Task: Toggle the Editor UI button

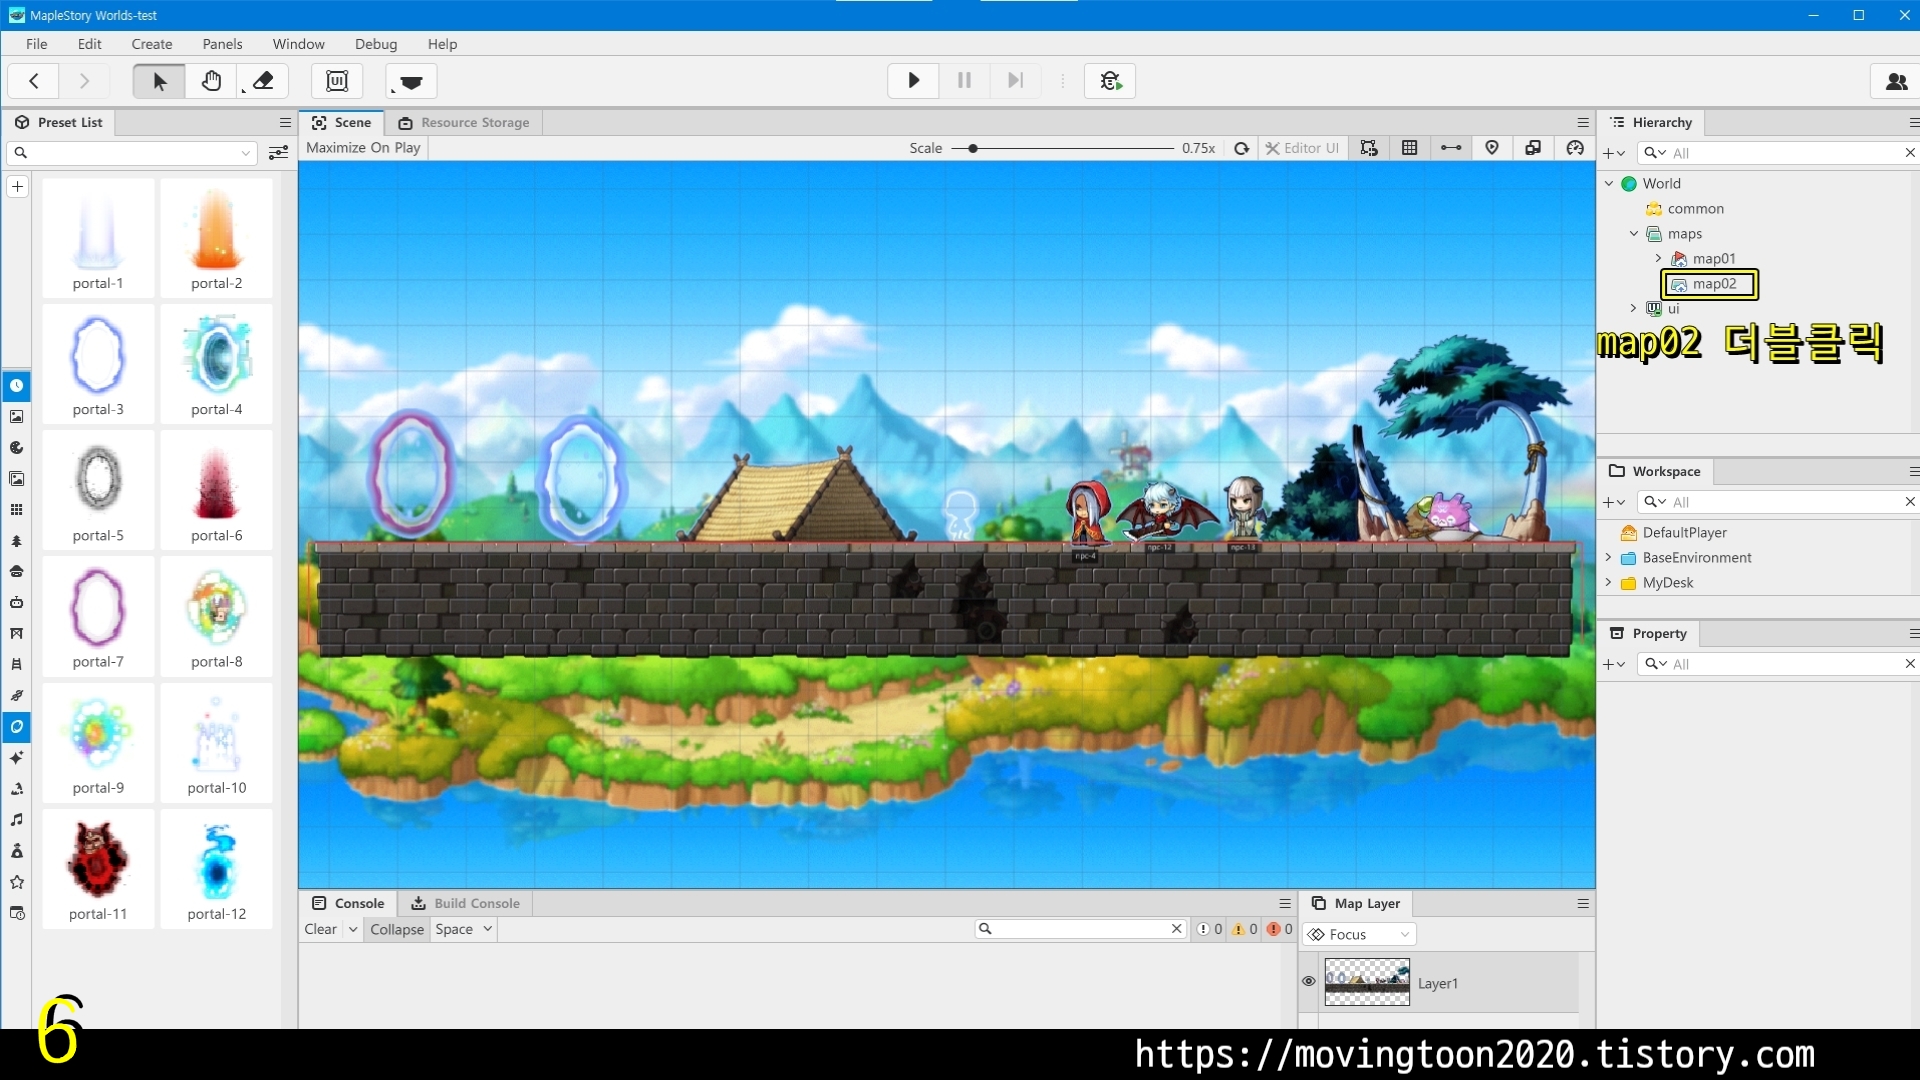Action: point(1302,148)
